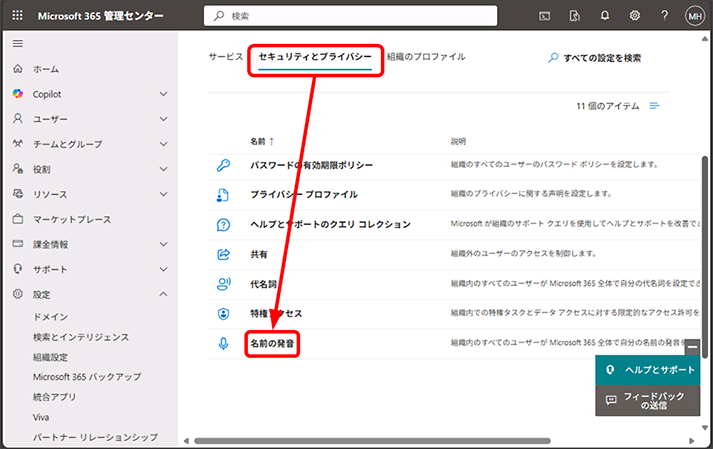
Task: Sort by 名前 column header
Action: click(x=262, y=141)
